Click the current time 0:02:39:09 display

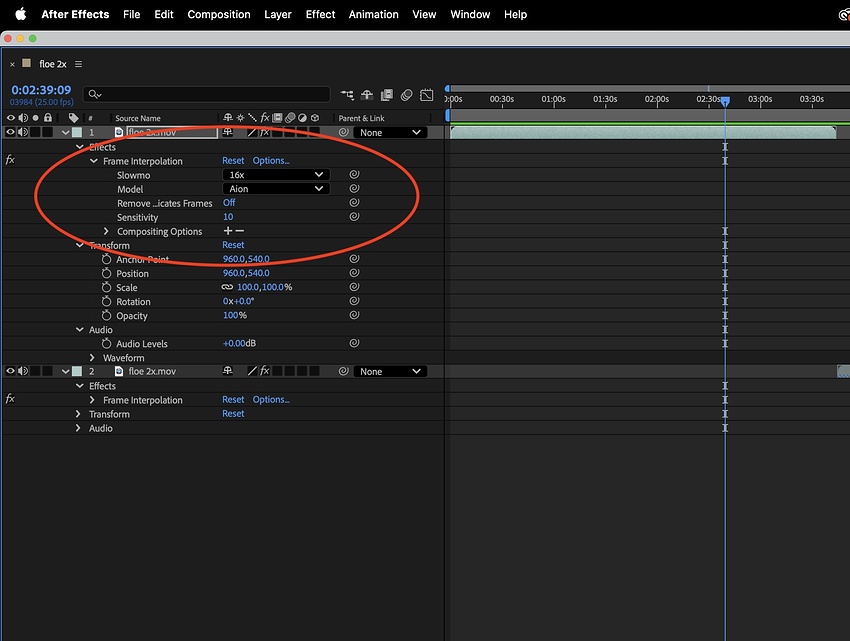pyautogui.click(x=41, y=90)
